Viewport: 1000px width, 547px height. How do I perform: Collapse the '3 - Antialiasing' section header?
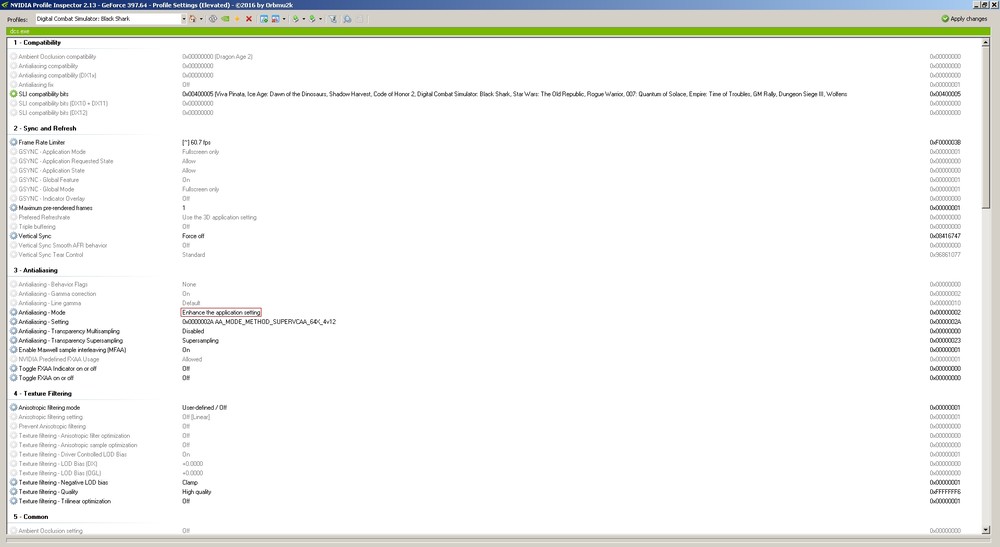coord(35,270)
